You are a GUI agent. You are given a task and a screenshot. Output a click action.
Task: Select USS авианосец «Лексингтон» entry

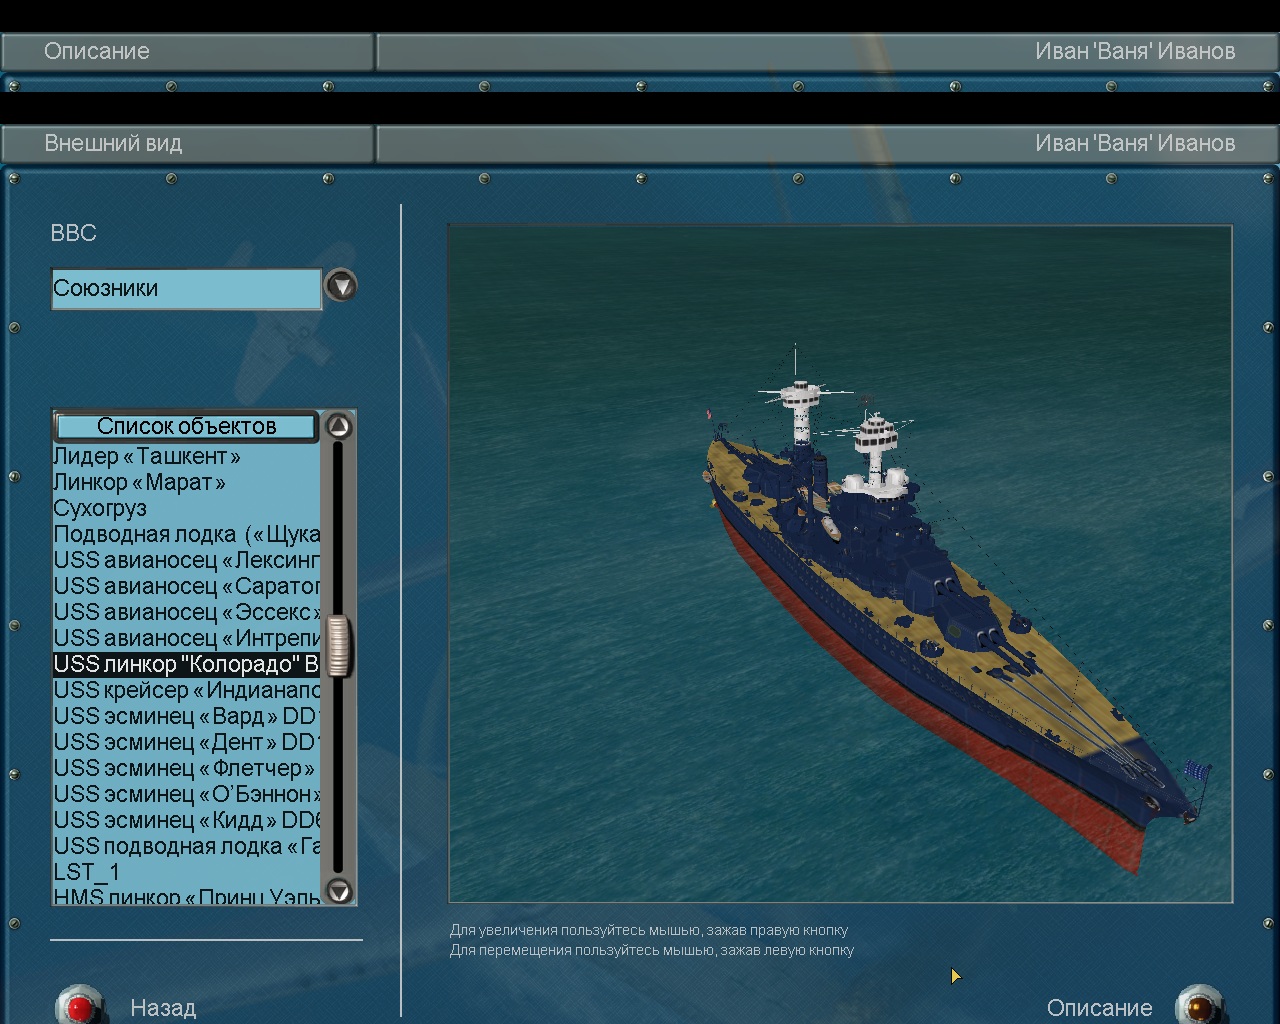[186, 561]
